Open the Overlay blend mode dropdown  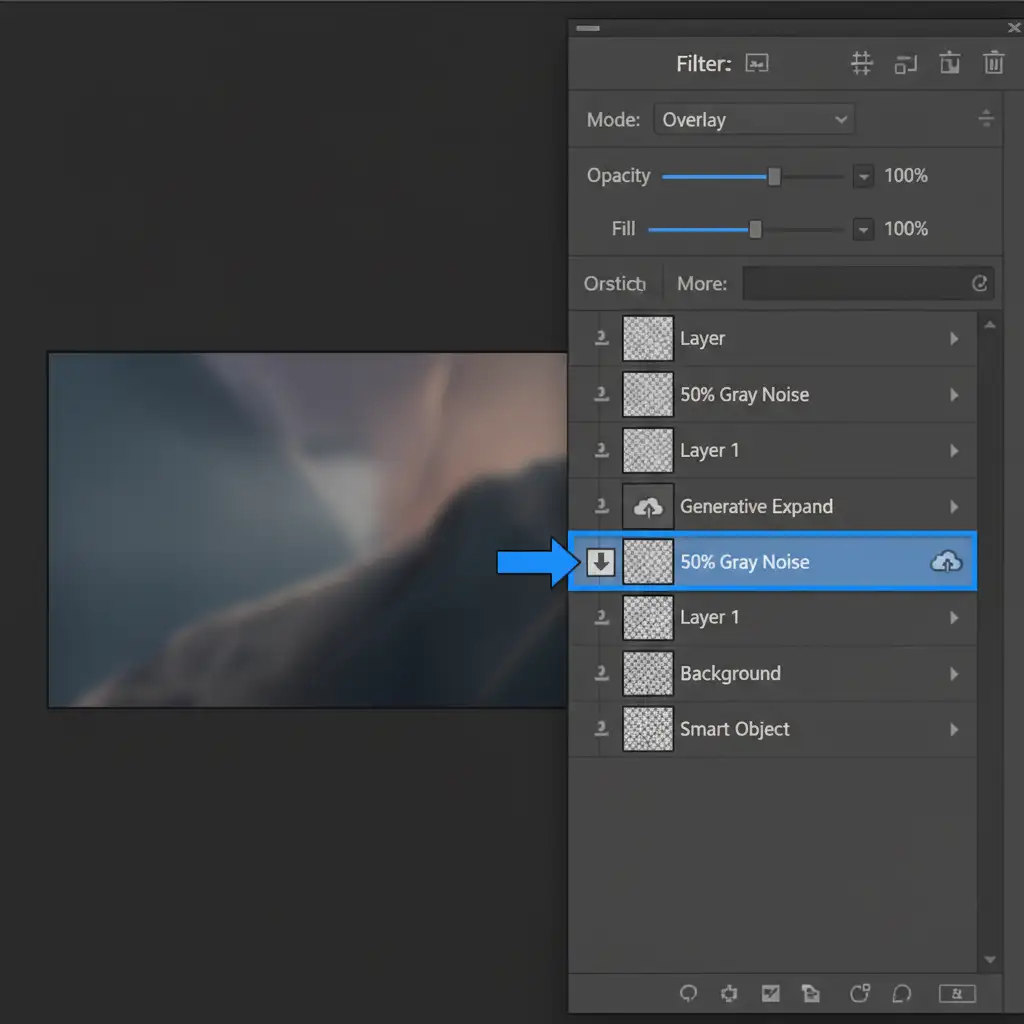pos(754,120)
